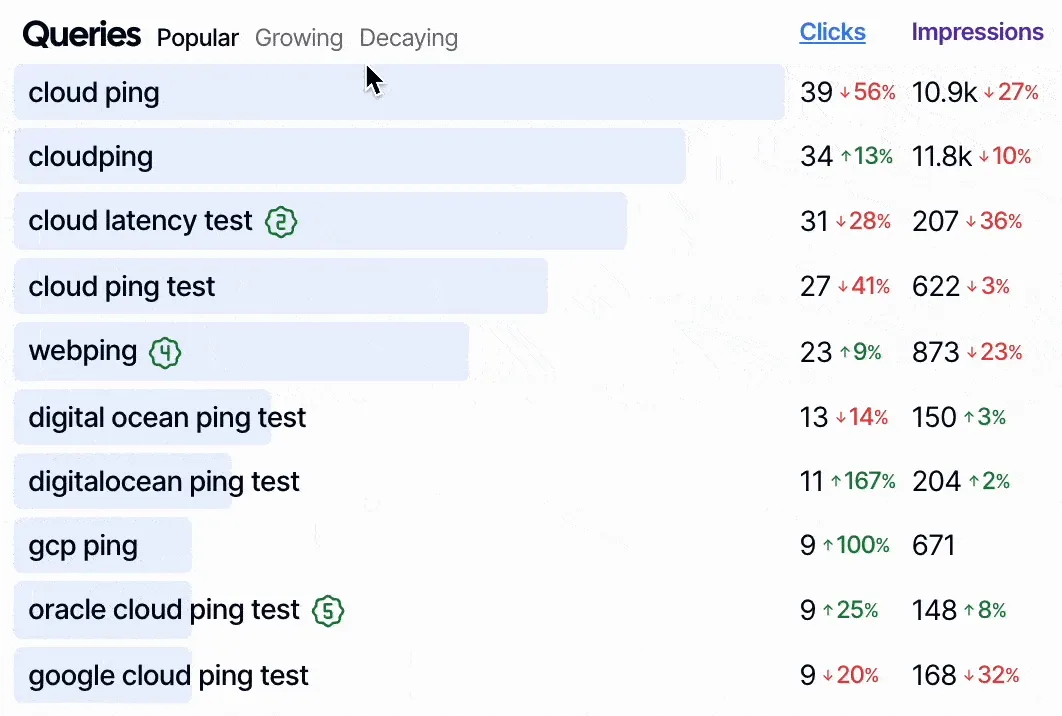Image resolution: width=1062 pixels, height=716 pixels.
Task: Sort by the Impressions column header
Action: (x=977, y=32)
